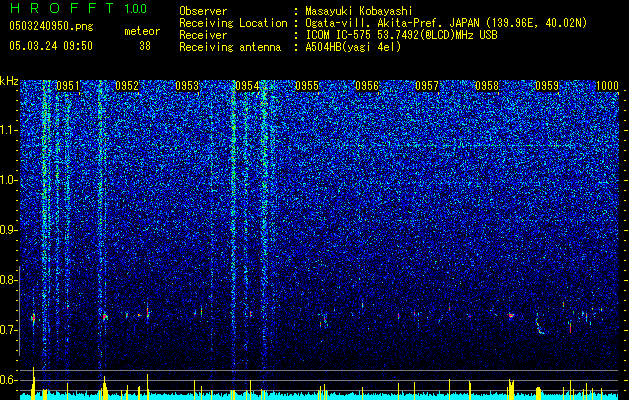Select the antenna value A504HB(yagi 4el)

tap(353, 47)
